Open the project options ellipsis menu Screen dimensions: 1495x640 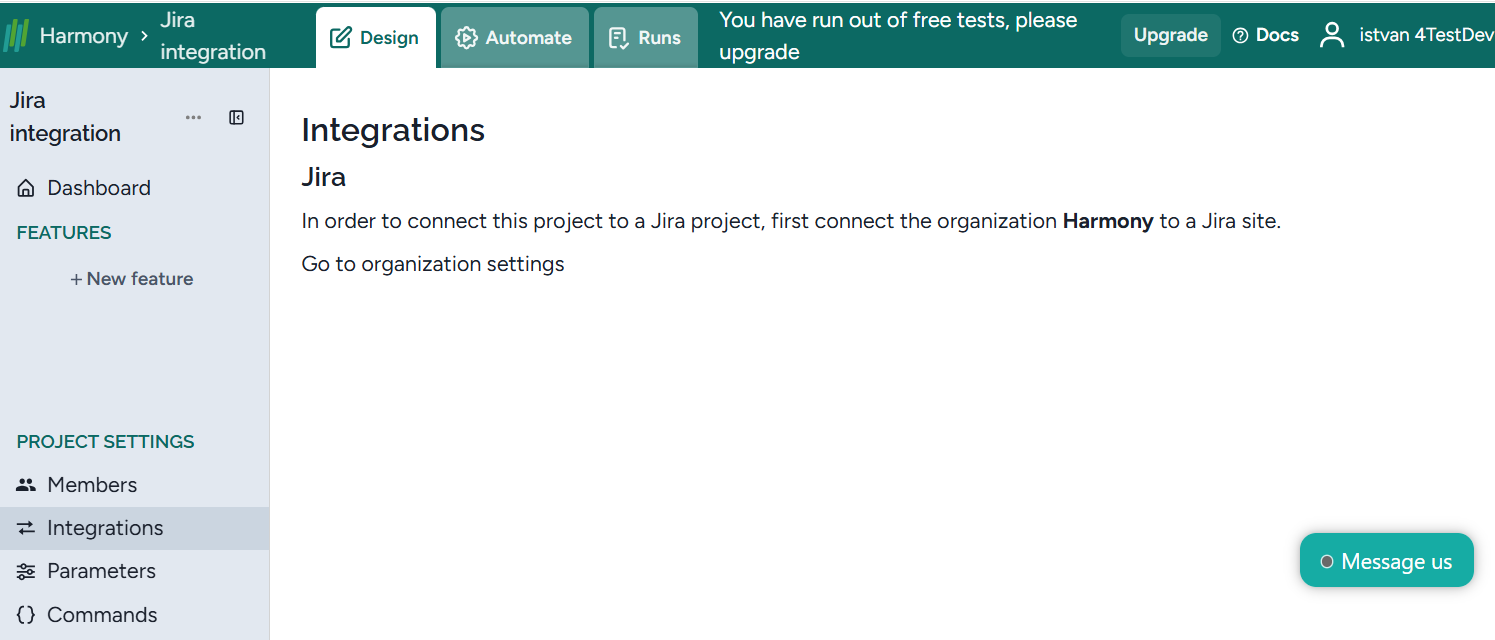coord(193,118)
